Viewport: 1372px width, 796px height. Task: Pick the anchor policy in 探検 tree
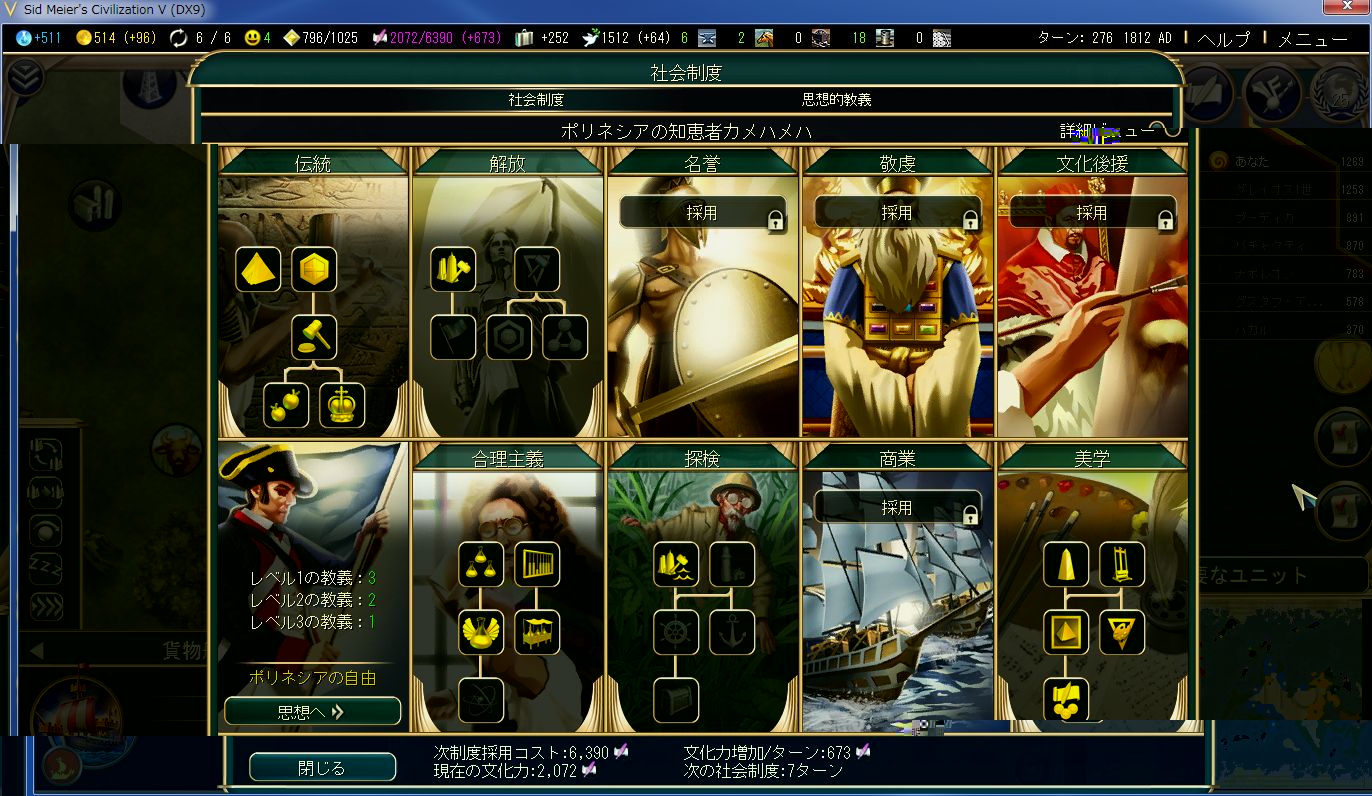click(x=732, y=632)
